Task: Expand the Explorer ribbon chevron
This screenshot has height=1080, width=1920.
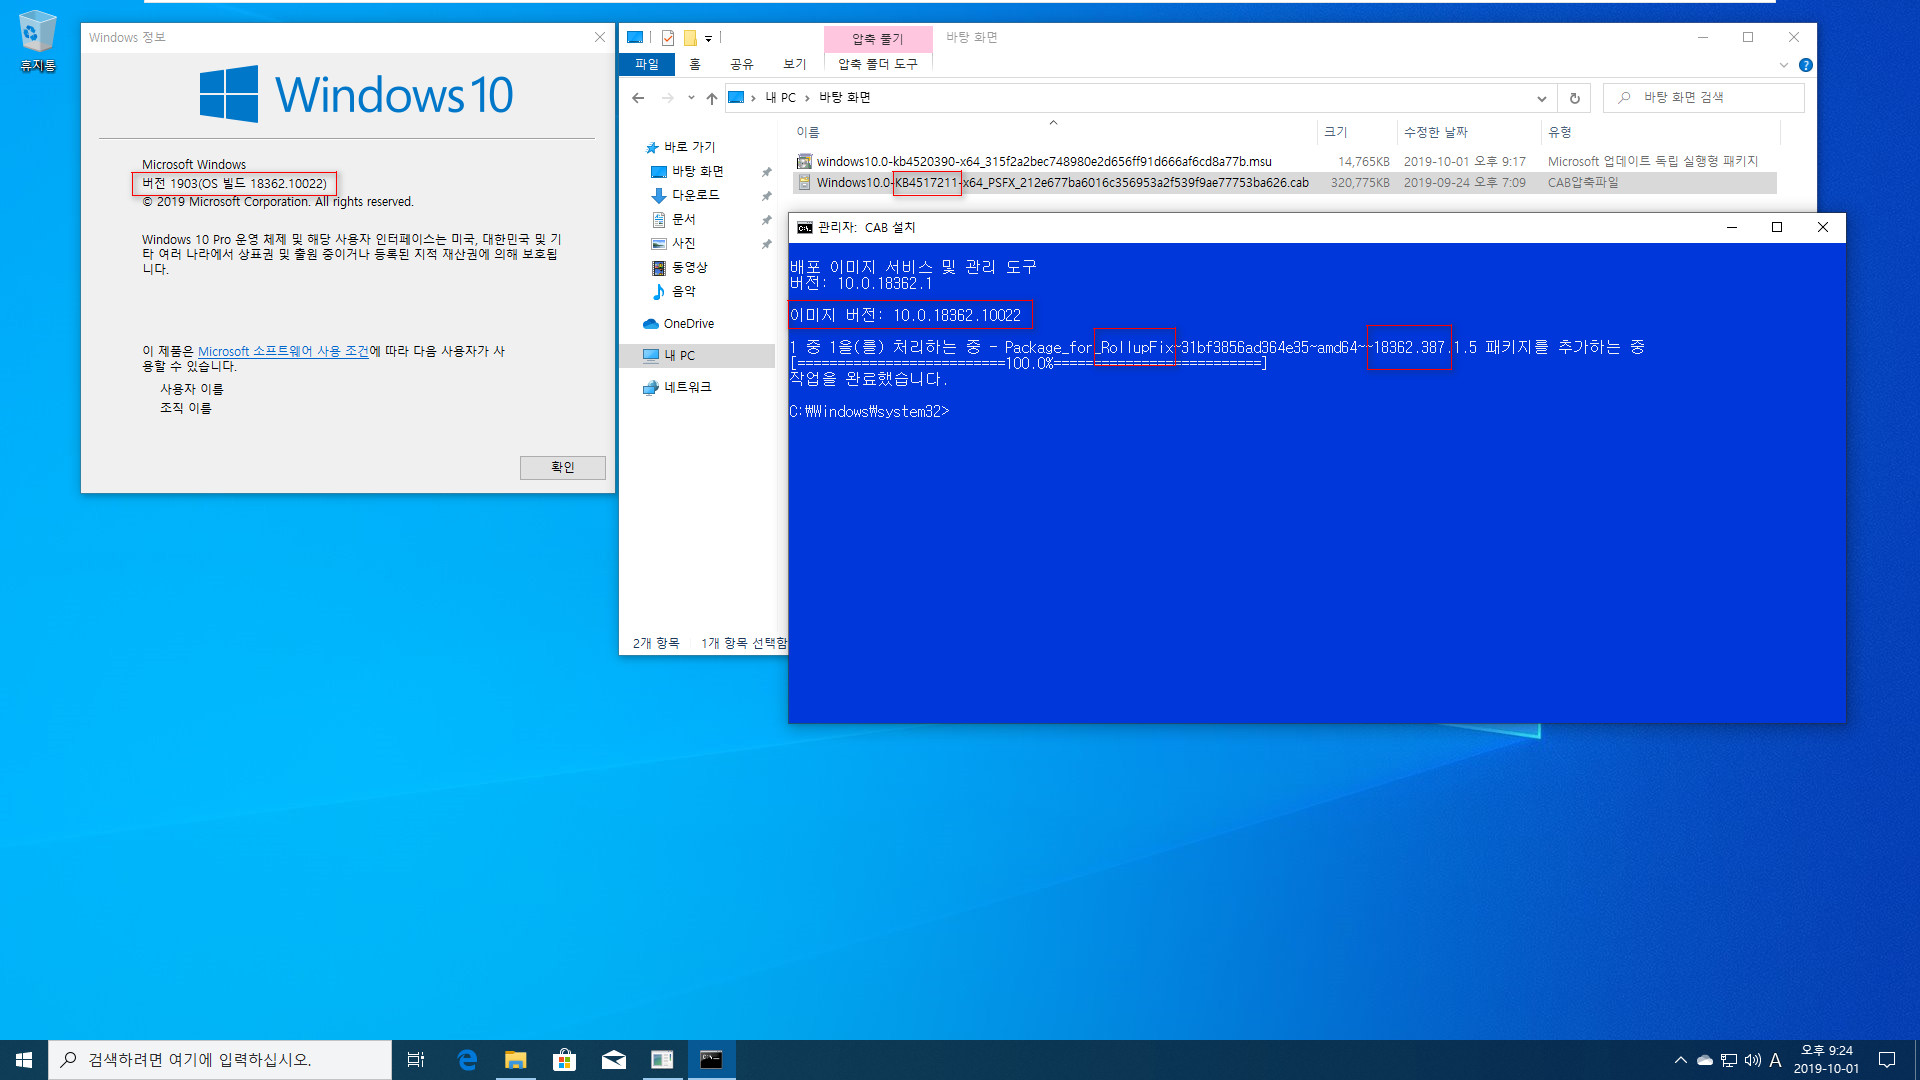Action: click(1783, 65)
